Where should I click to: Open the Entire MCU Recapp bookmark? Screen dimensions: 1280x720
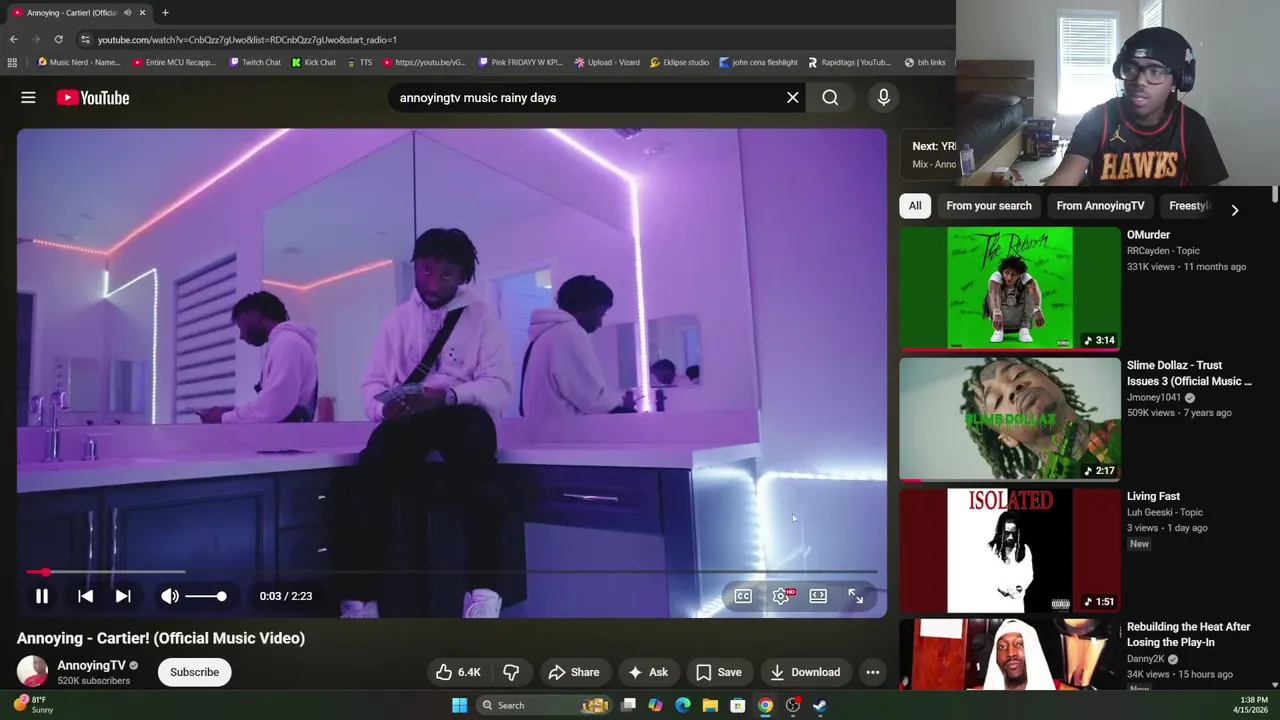[174, 62]
